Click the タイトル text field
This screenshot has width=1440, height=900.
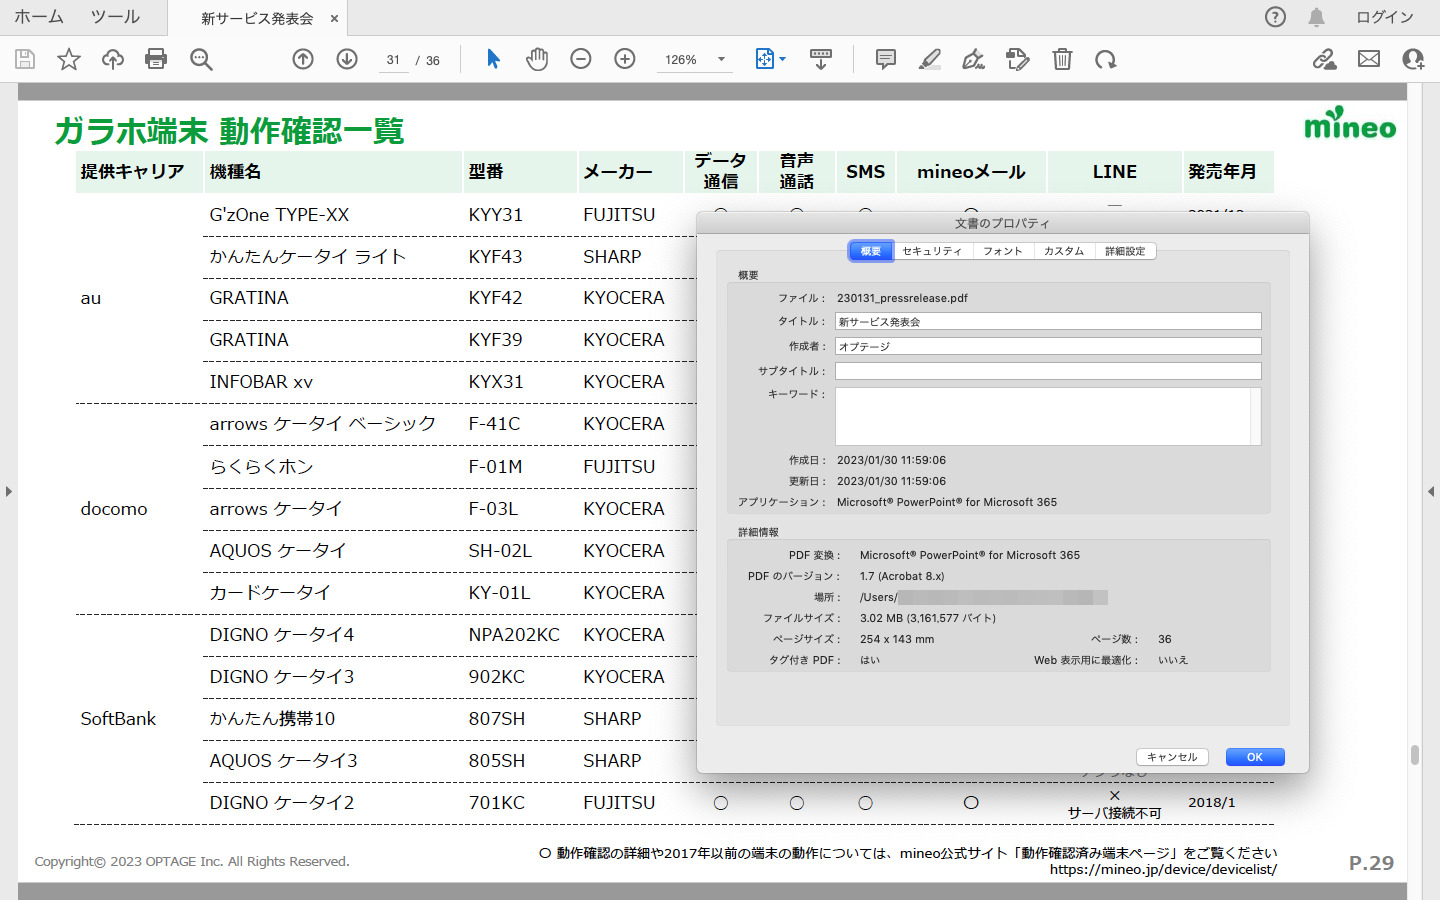[x=1047, y=322]
